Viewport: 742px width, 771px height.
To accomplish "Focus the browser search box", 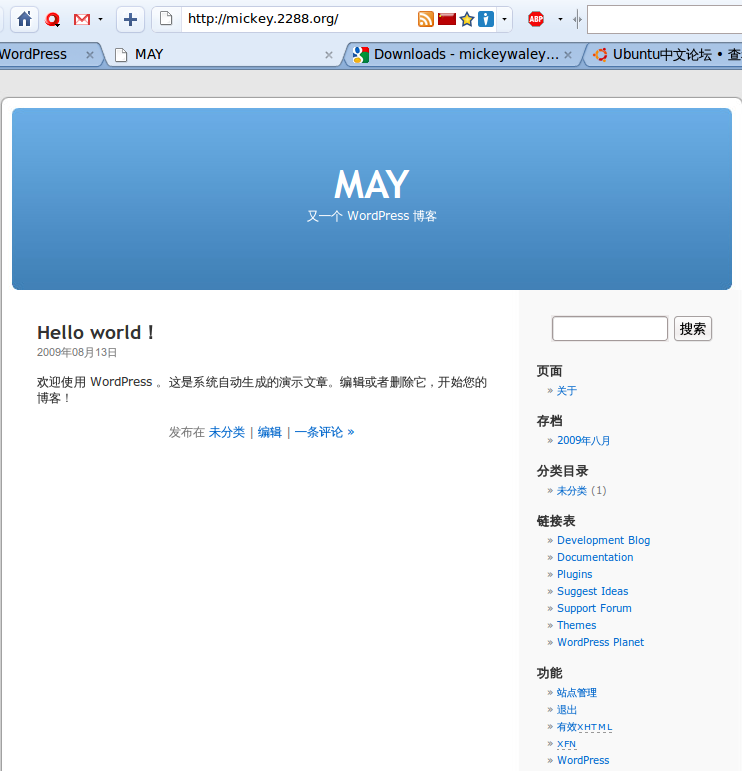I will tap(665, 20).
